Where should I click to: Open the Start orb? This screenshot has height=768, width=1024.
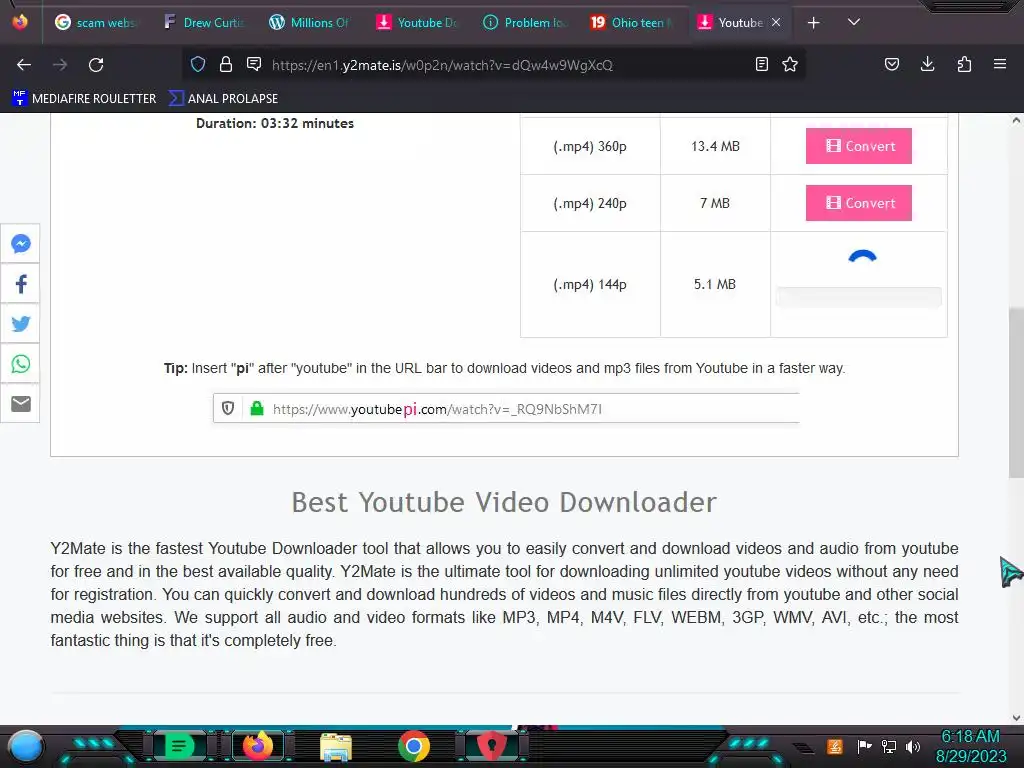tap(26, 746)
